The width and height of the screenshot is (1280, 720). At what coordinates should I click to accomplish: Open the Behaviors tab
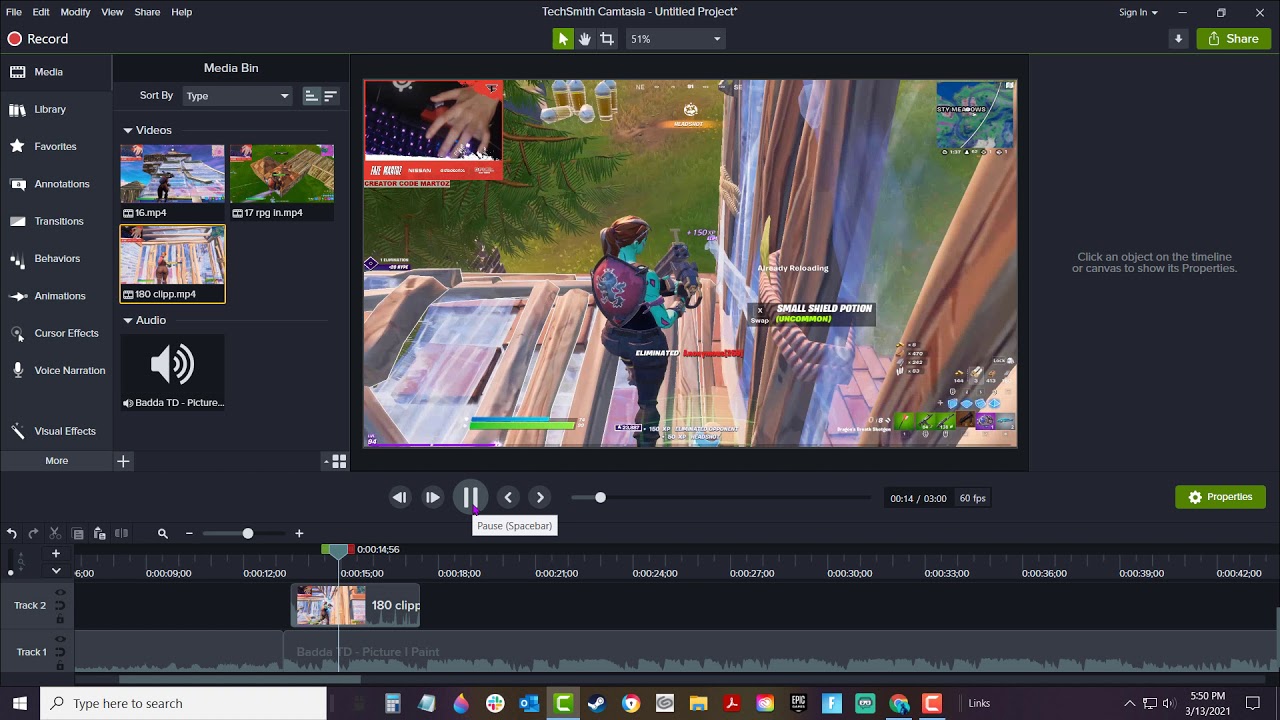pyautogui.click(x=56, y=258)
